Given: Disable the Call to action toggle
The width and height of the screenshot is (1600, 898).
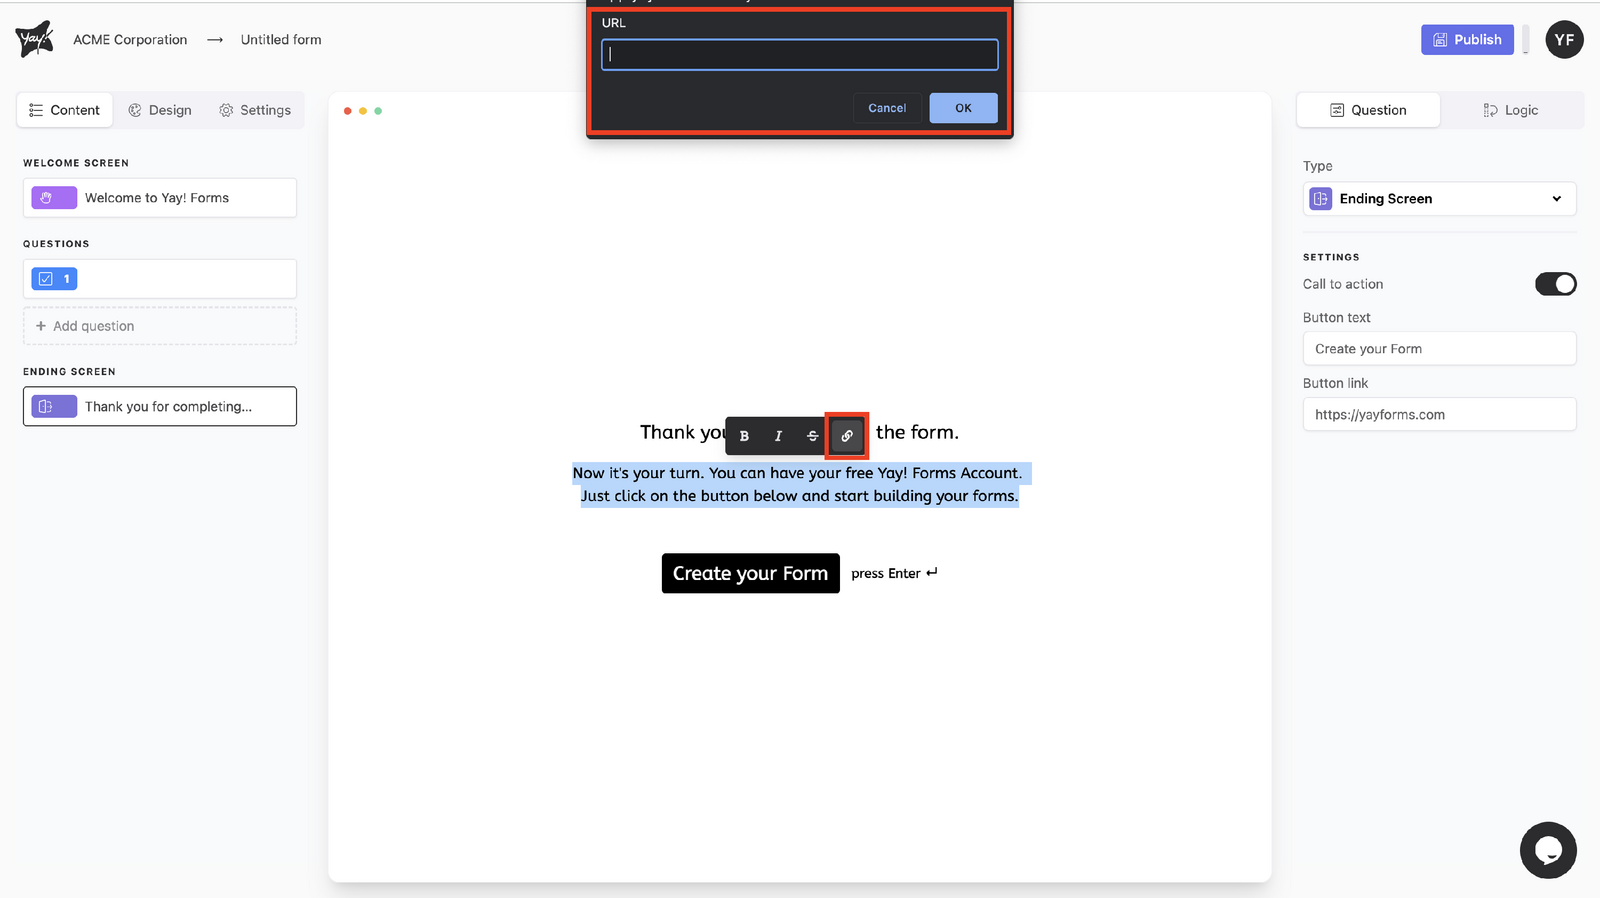Looking at the screenshot, I should pos(1555,284).
